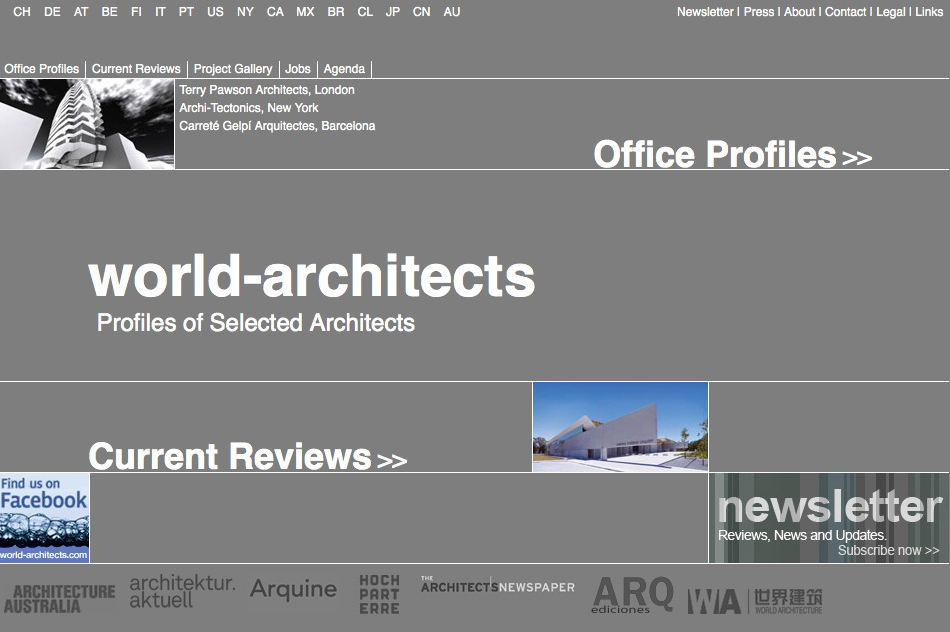Choose the AU country link
This screenshot has width=950, height=632.
pyautogui.click(x=451, y=12)
